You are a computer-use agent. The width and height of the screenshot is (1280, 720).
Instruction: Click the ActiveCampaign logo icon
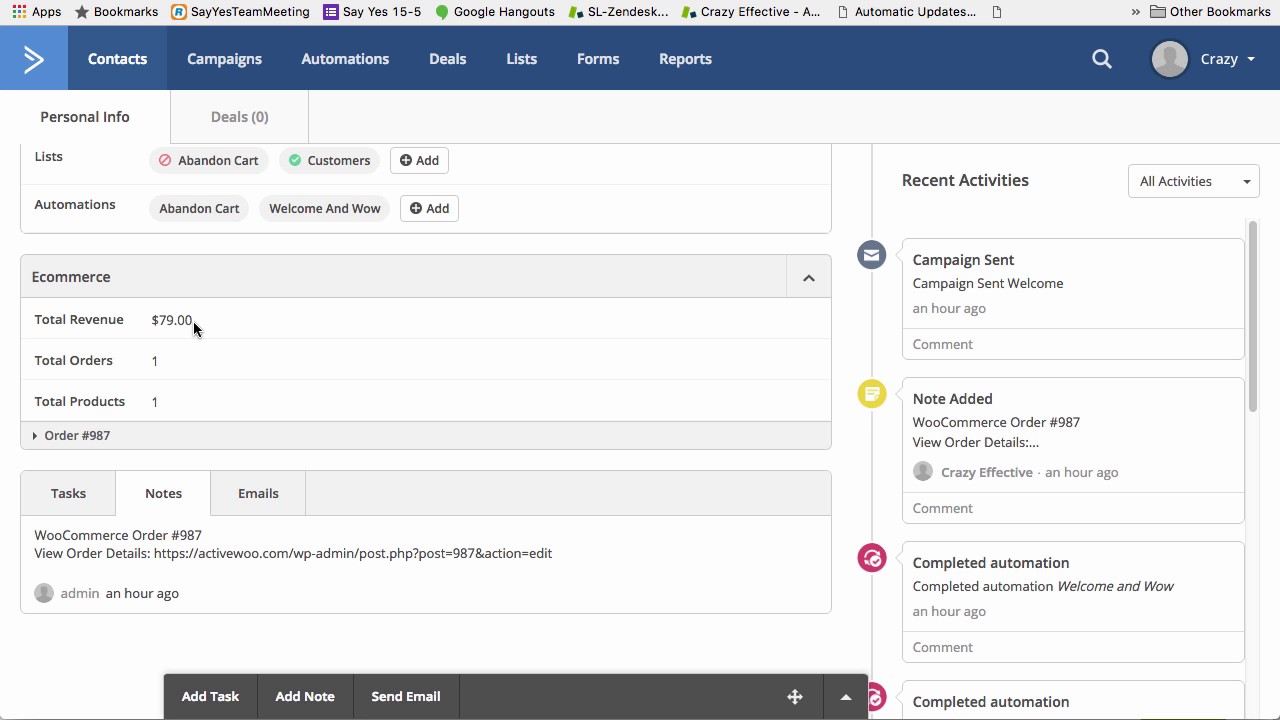click(x=34, y=59)
